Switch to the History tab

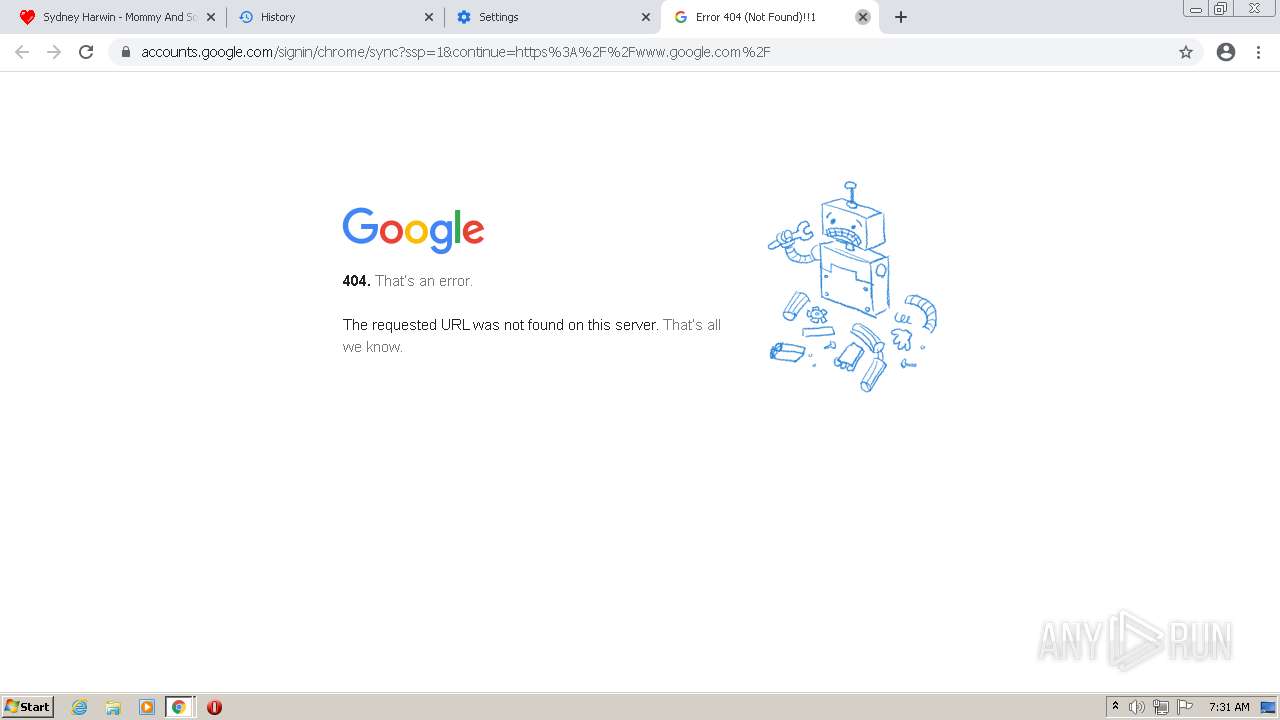[335, 17]
